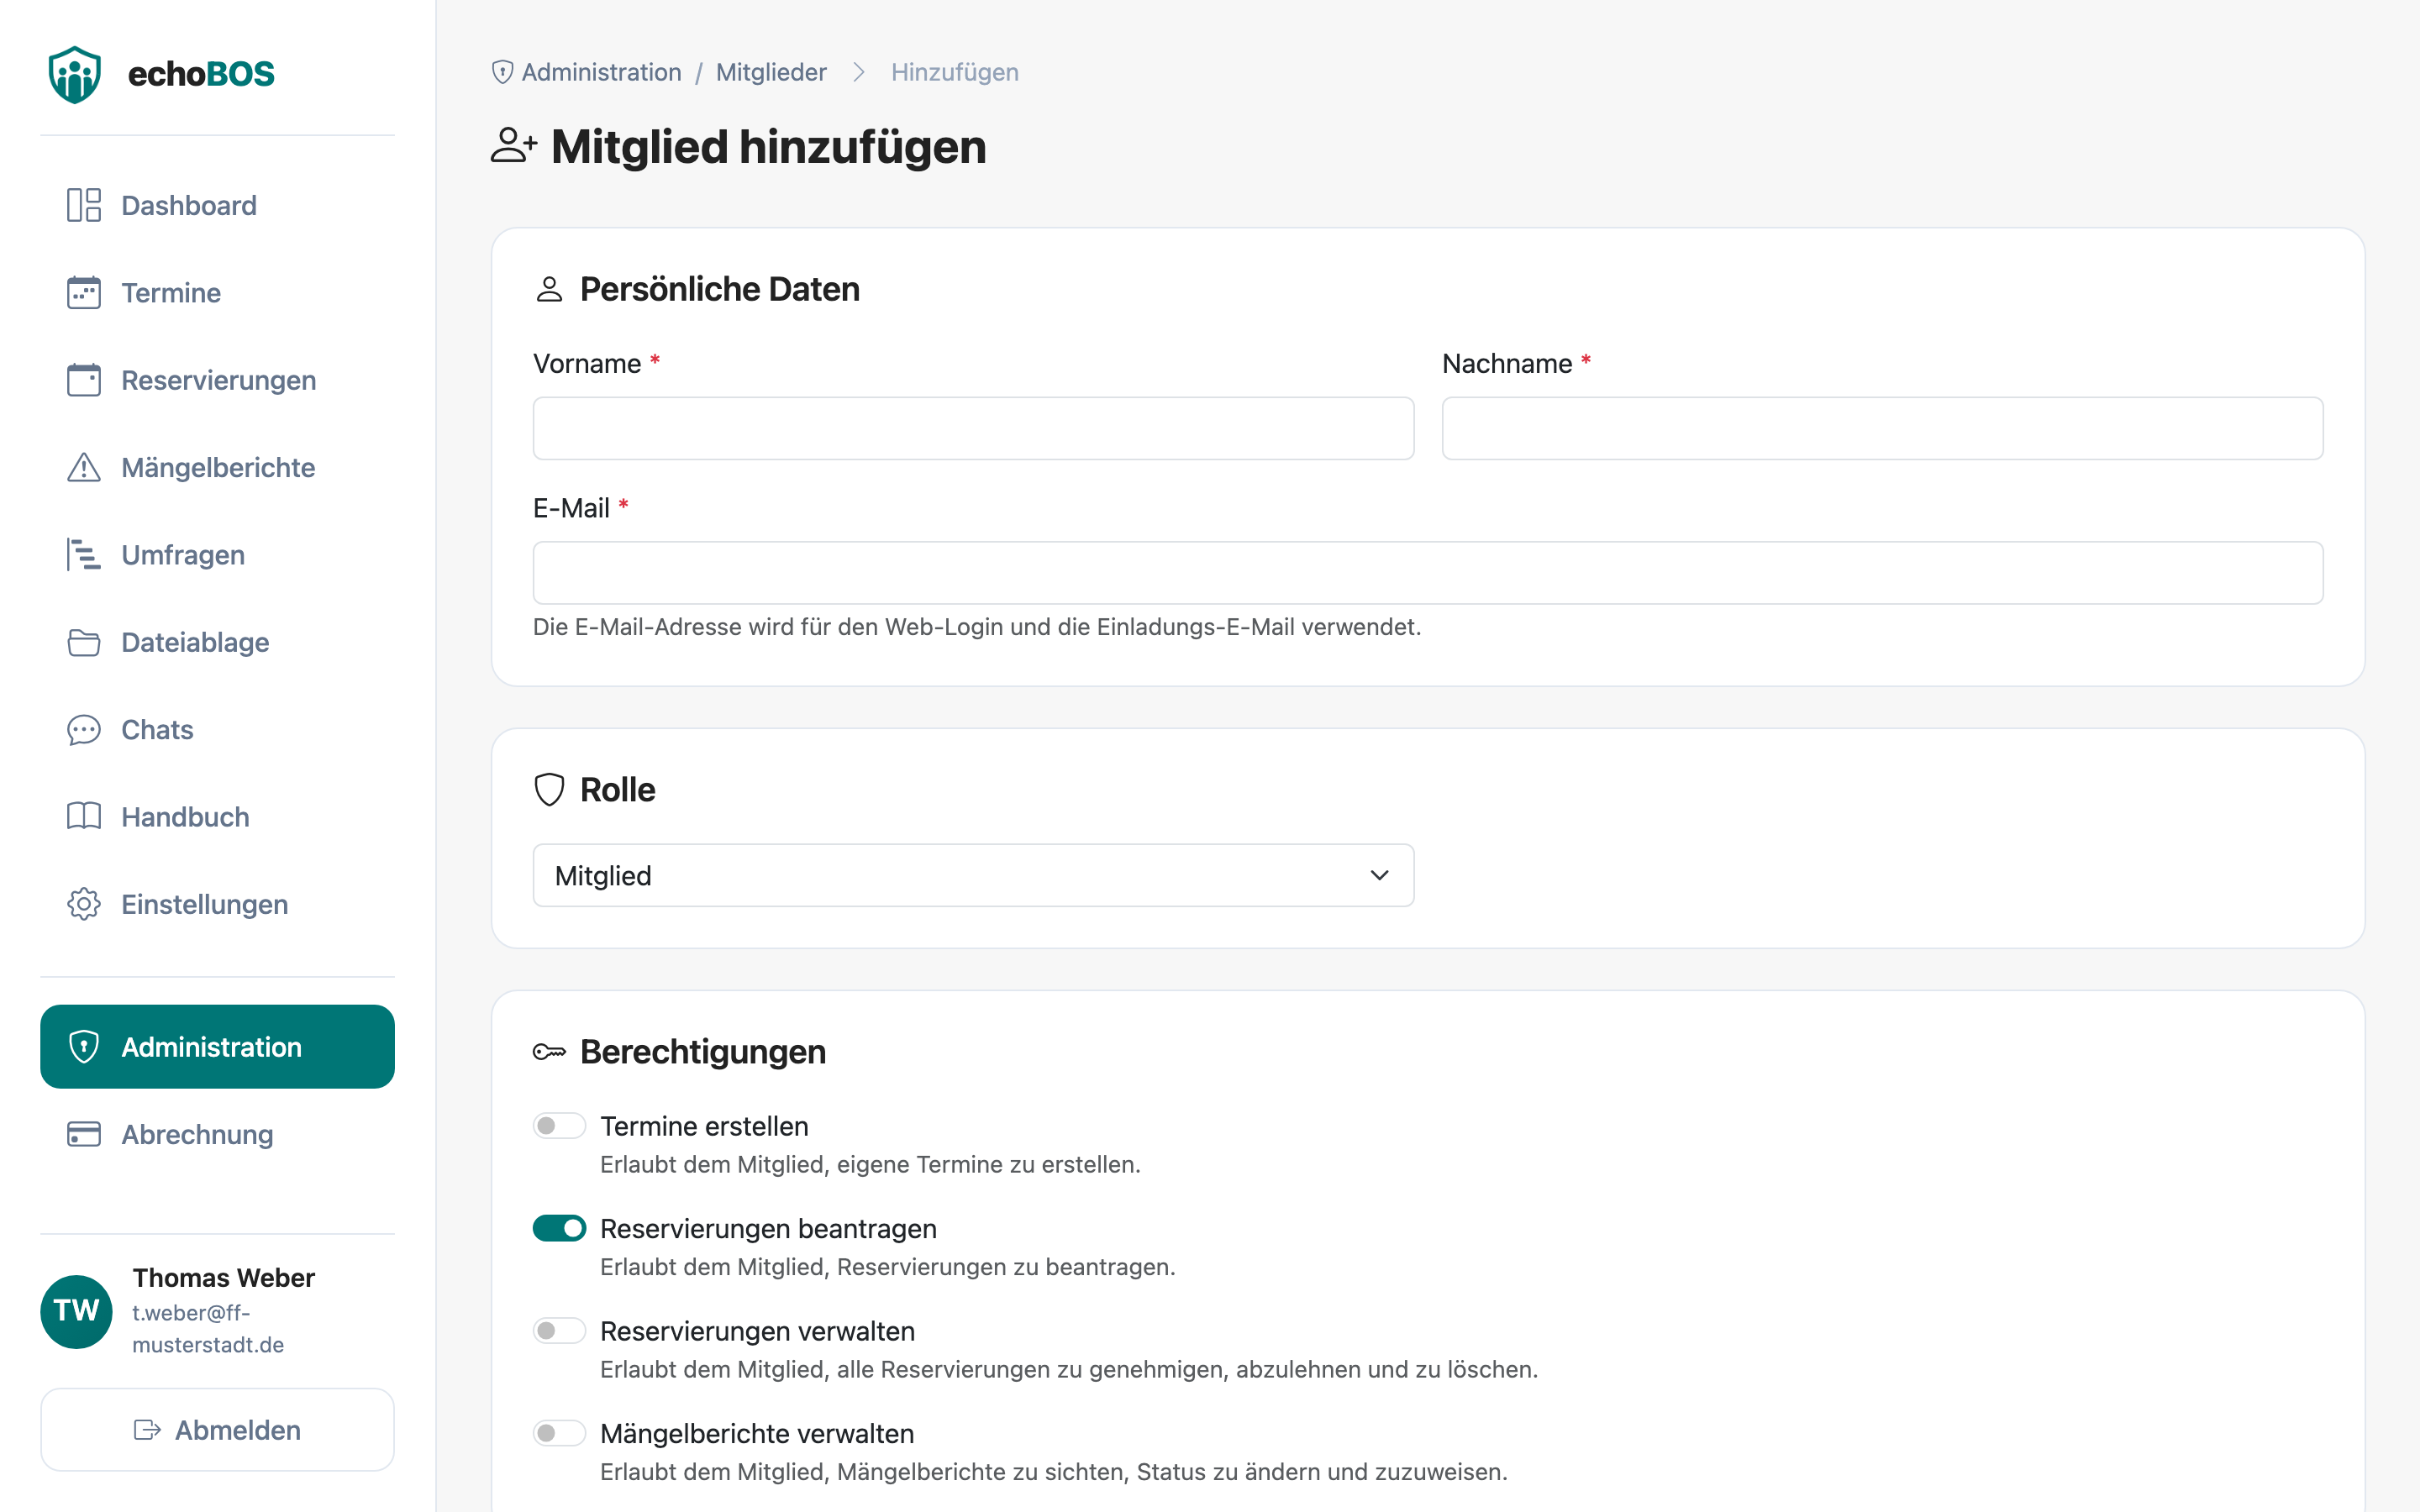The height and width of the screenshot is (1512, 2420).
Task: Open Dateiablage from the sidebar
Action: click(x=217, y=642)
